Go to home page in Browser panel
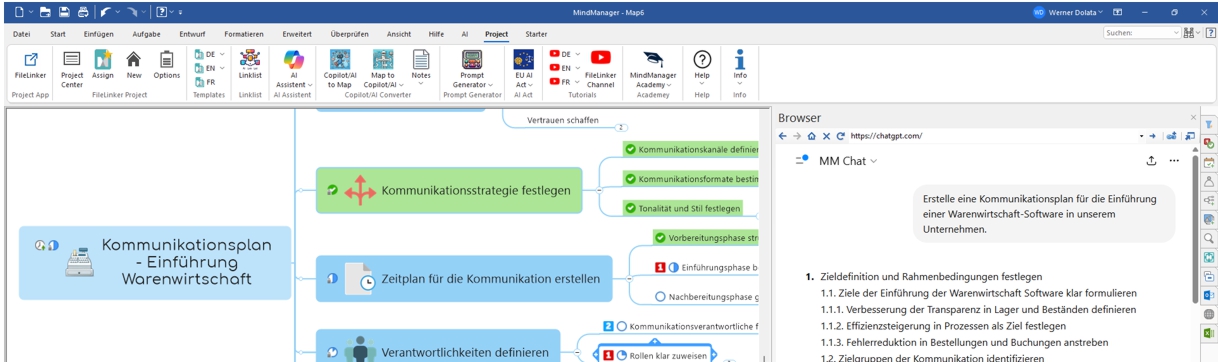The image size is (1218, 362). tap(812, 136)
